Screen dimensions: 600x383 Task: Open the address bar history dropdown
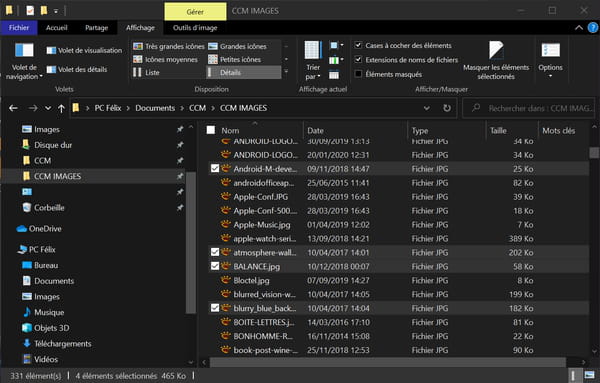click(x=427, y=108)
